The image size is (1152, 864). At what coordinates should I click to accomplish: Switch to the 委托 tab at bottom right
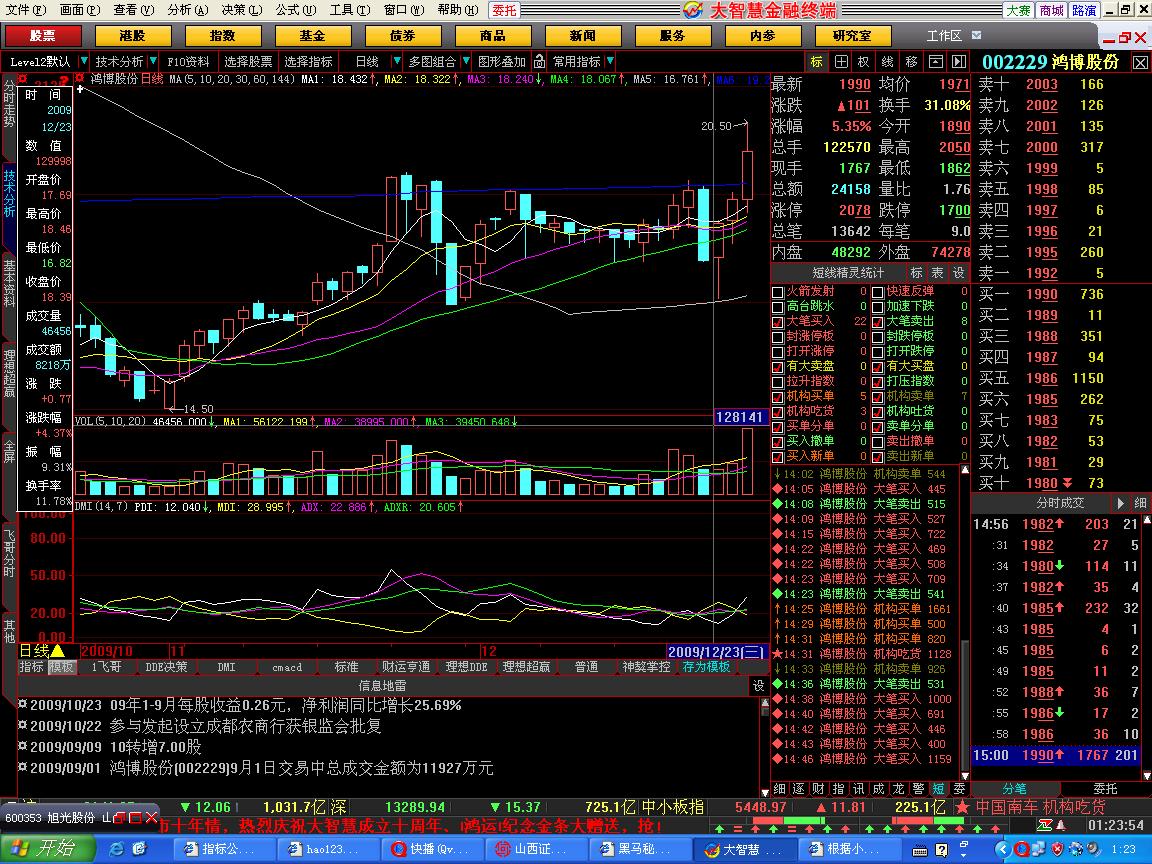click(x=1105, y=788)
